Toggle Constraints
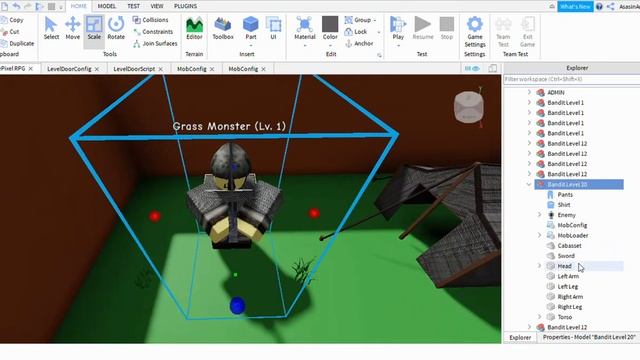The image size is (640, 360). coord(153,31)
